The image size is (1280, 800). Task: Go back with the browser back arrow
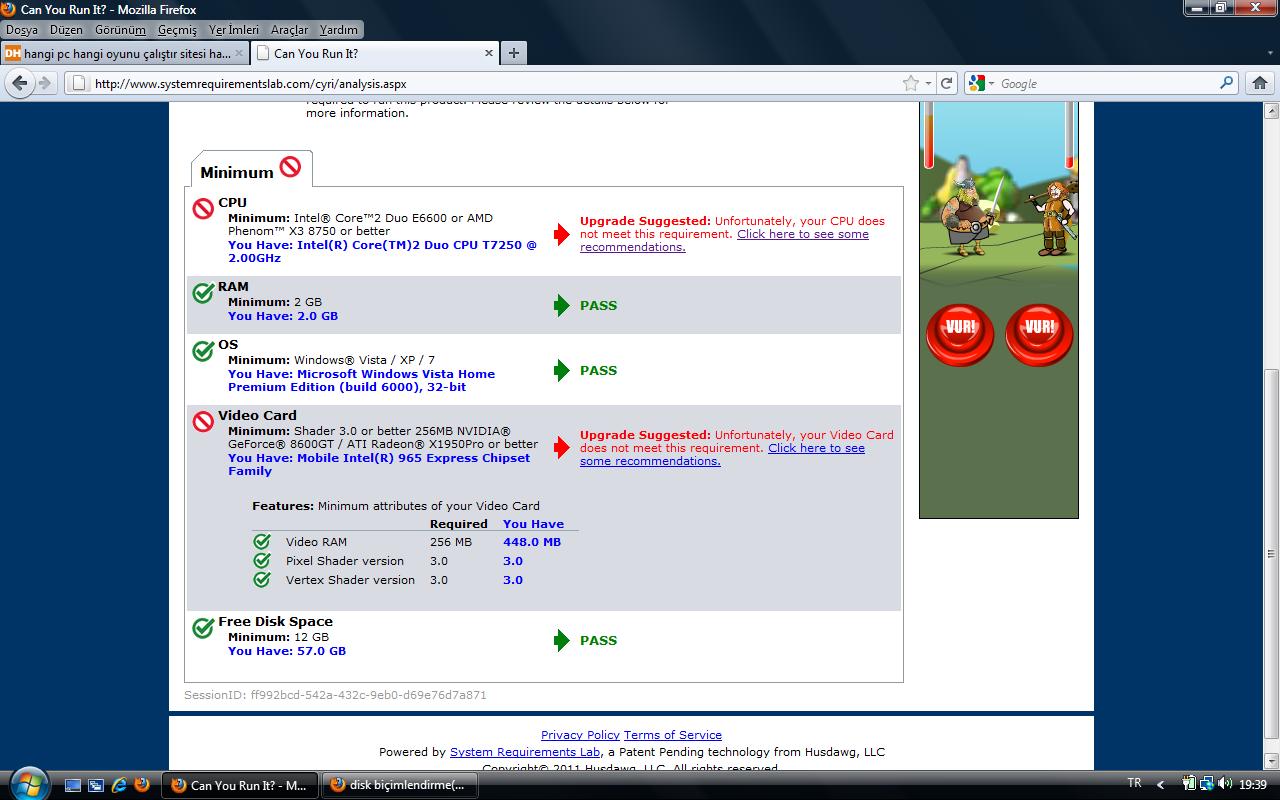tap(19, 84)
